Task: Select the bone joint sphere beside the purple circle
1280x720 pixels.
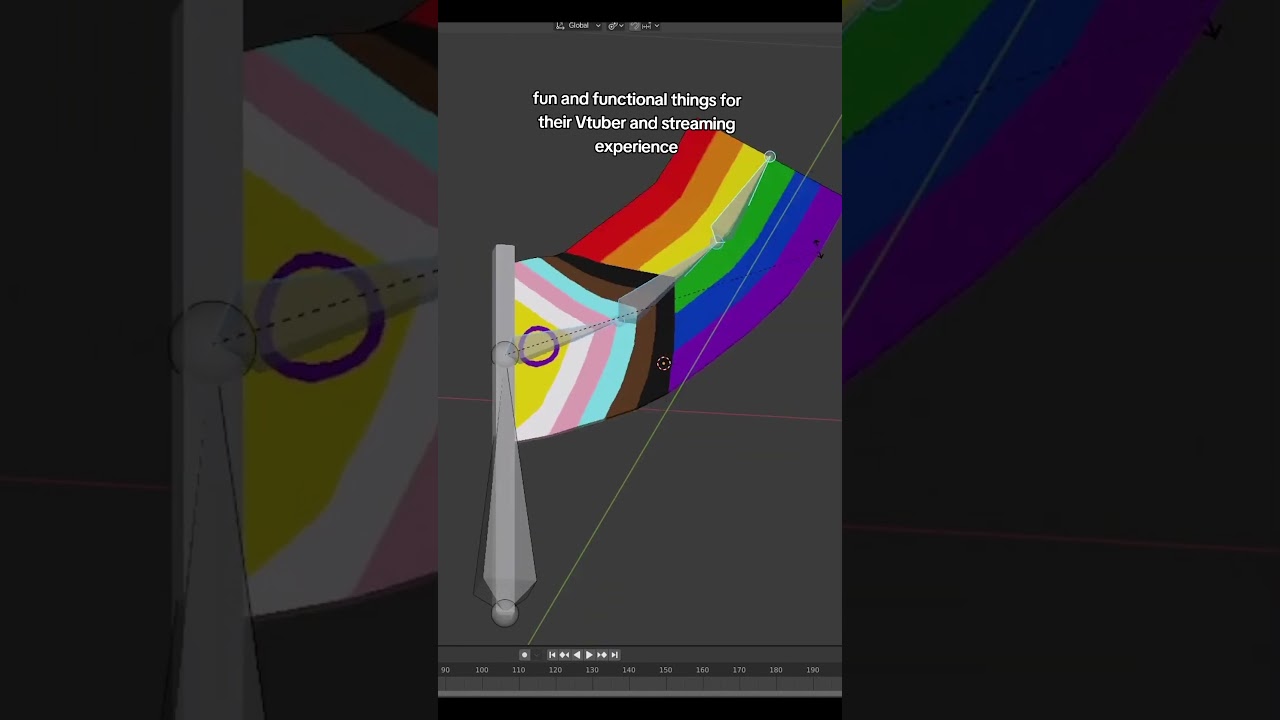Action: [x=505, y=354]
